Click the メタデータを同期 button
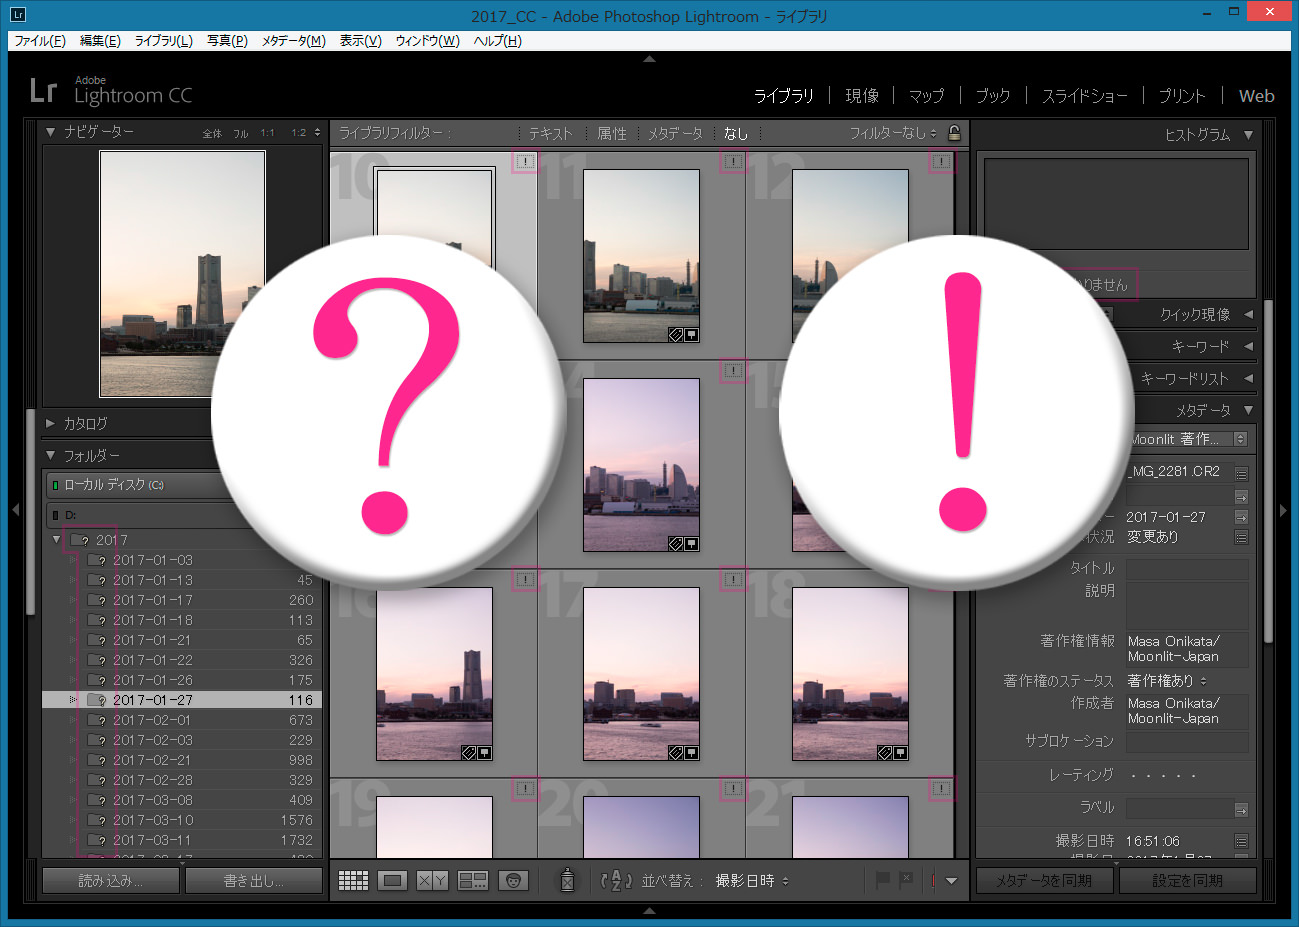The height and width of the screenshot is (927, 1299). [1044, 881]
